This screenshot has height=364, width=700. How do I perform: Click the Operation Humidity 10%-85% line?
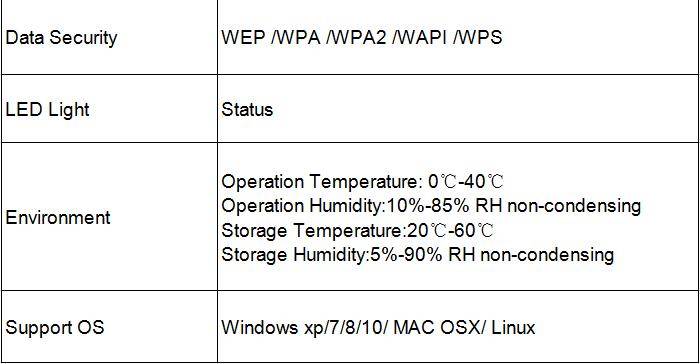tap(431, 205)
